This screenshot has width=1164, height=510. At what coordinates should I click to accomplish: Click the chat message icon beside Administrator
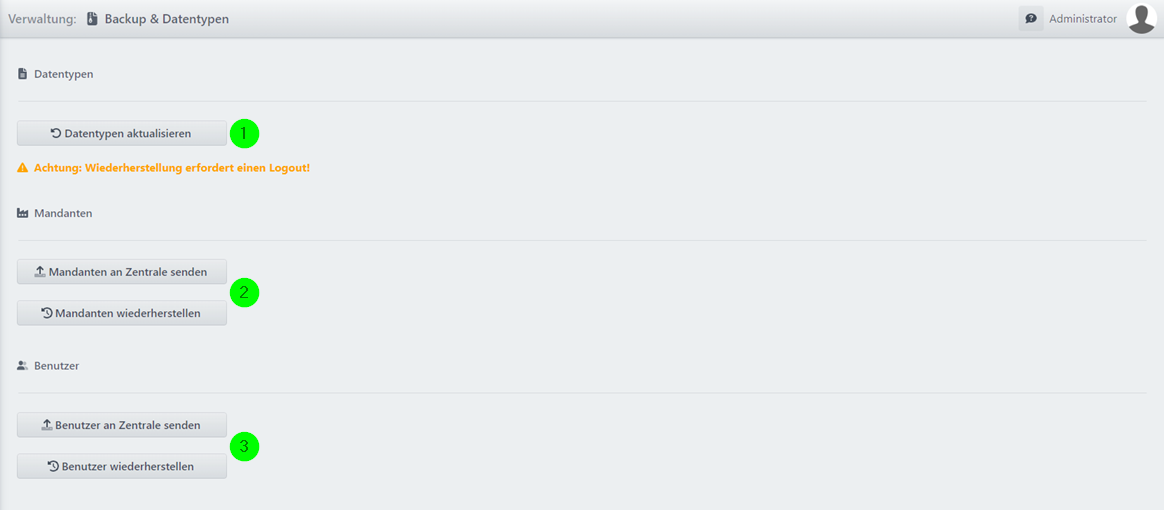(1030, 19)
